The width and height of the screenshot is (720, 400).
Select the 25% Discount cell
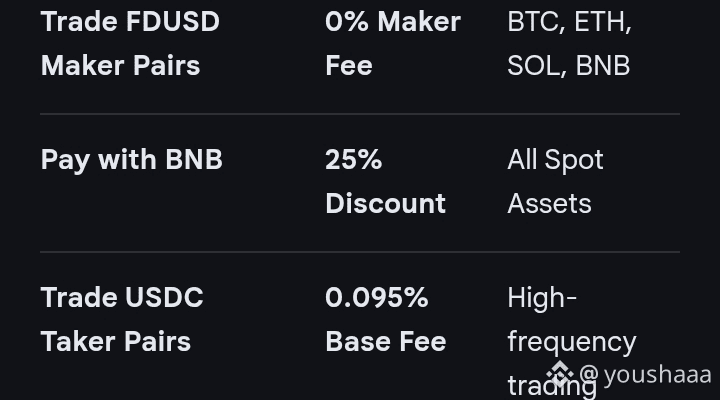coord(385,181)
